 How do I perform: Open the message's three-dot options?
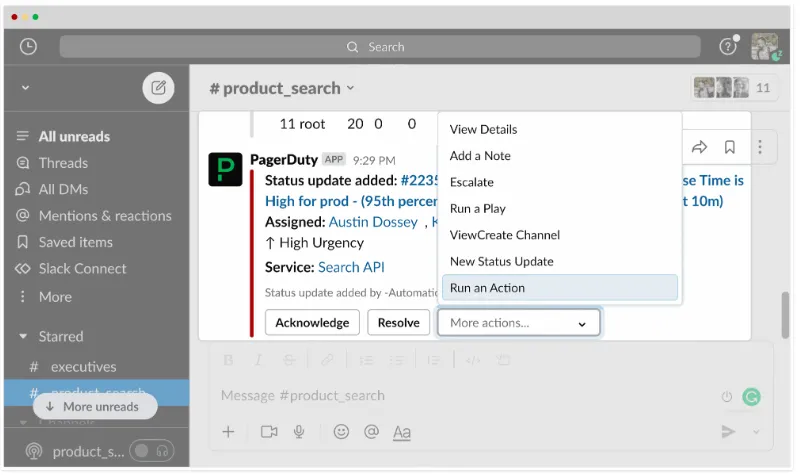click(760, 147)
